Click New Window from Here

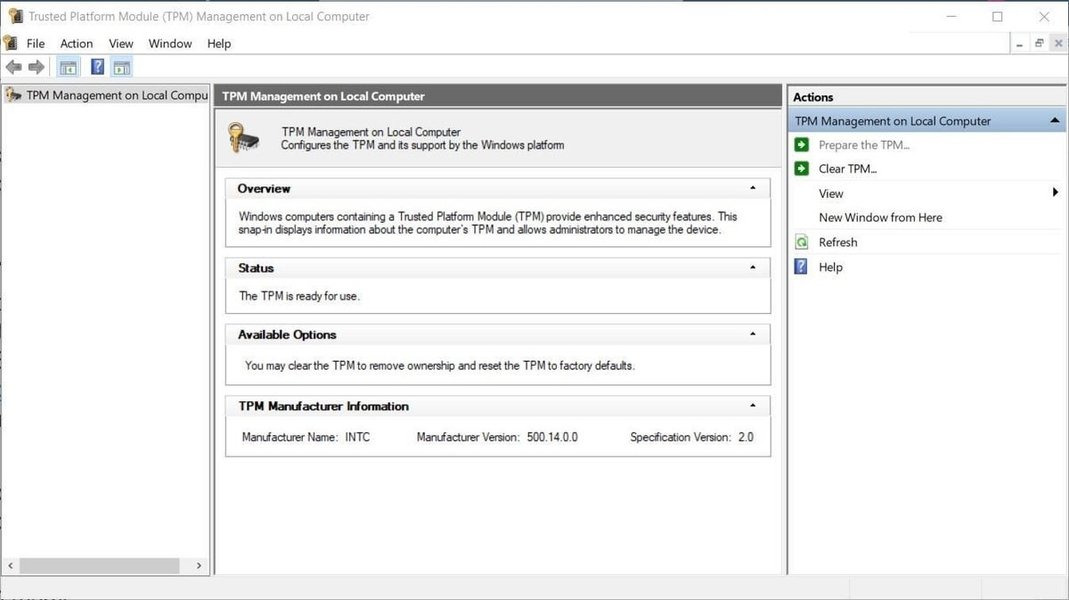pyautogui.click(x=880, y=217)
